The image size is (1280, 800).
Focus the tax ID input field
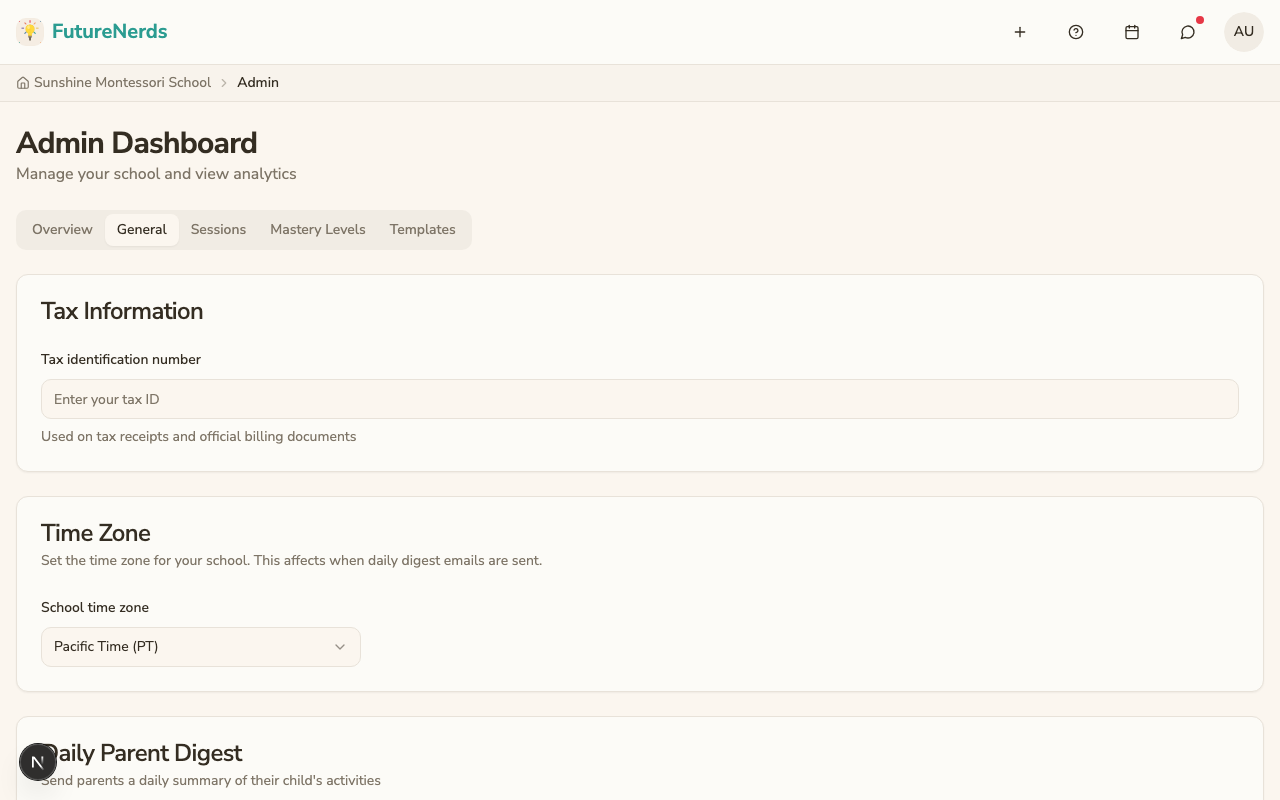(640, 399)
